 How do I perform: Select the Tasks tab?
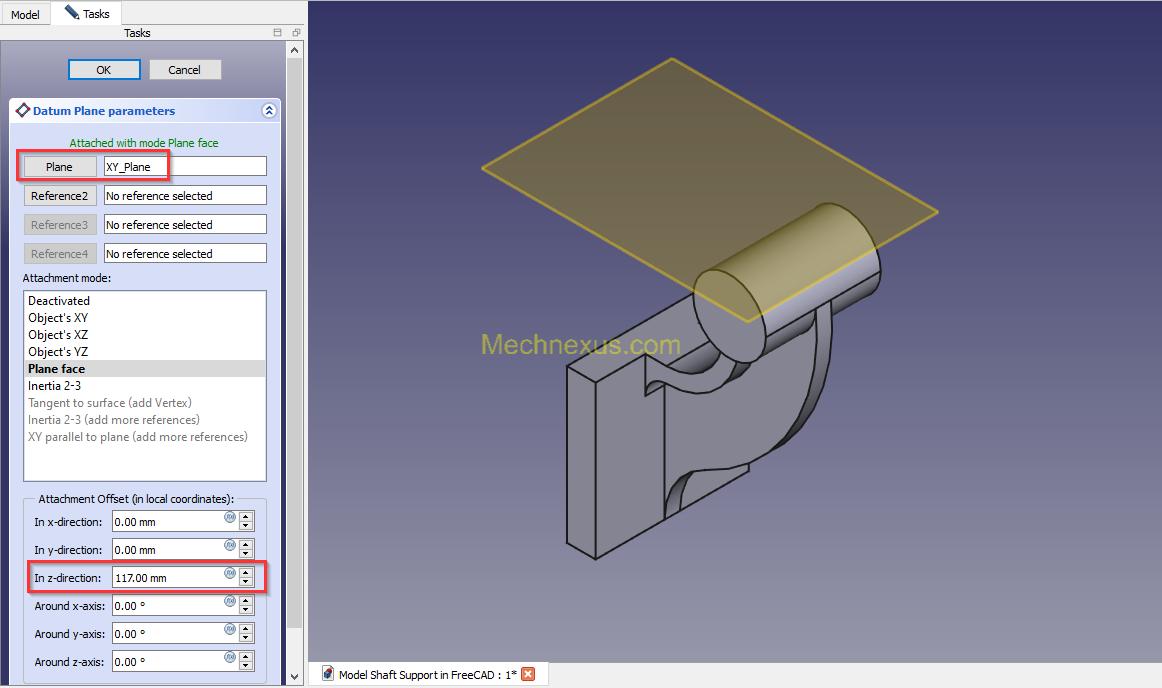pyautogui.click(x=87, y=13)
